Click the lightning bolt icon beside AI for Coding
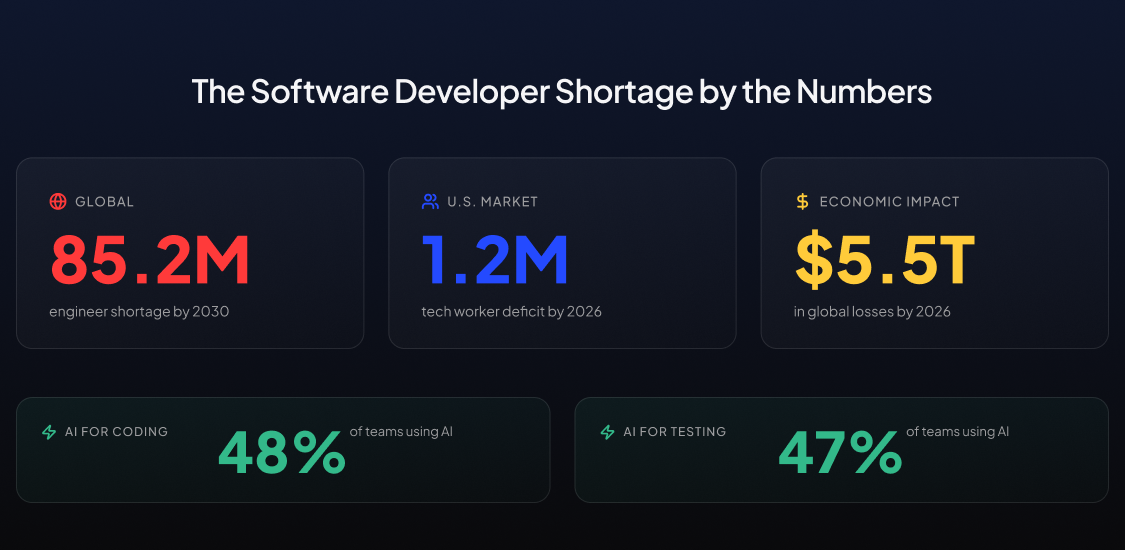 (x=49, y=432)
